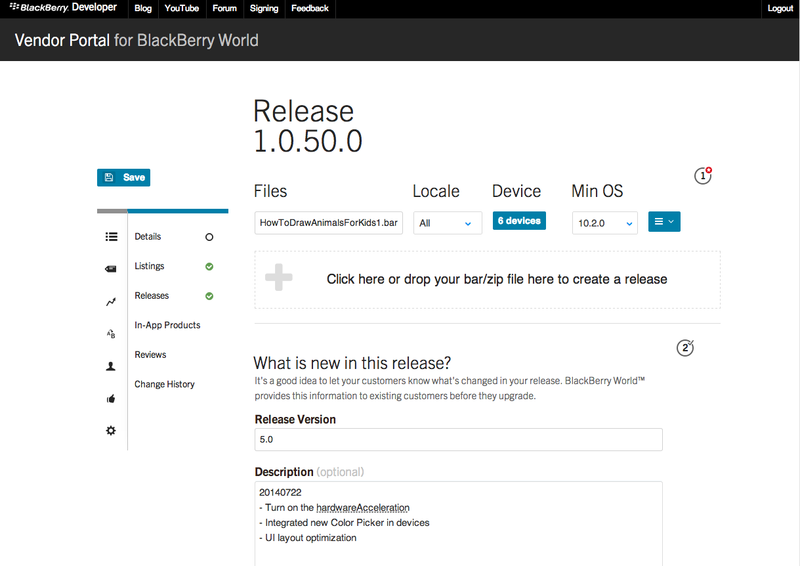Image resolution: width=800 pixels, height=566 pixels.
Task: Click the thumbs-up icon in the sidebar
Action: [111, 399]
